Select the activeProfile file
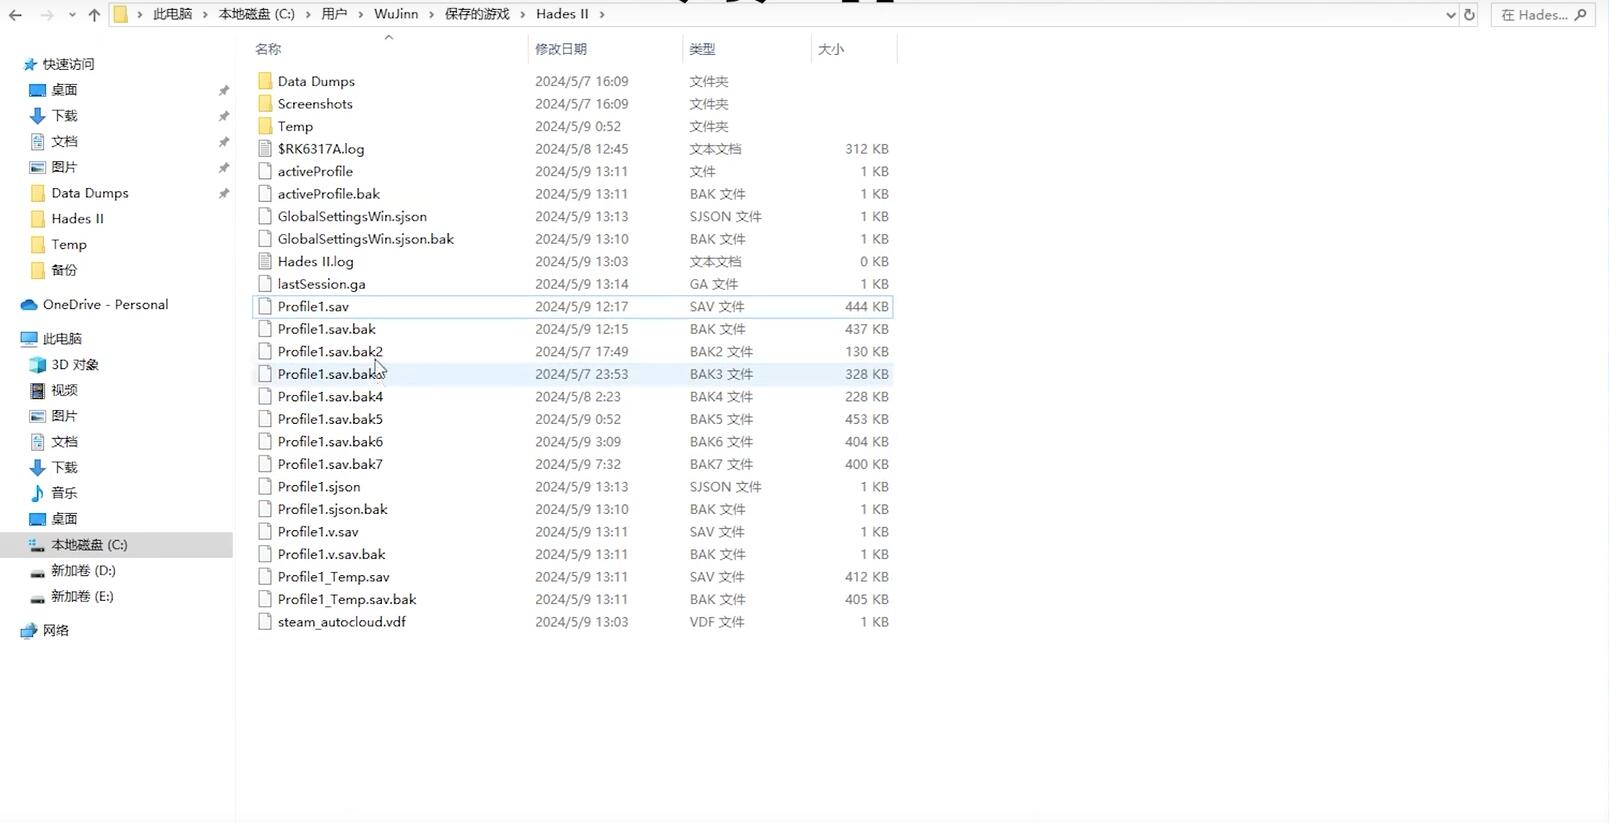The height and width of the screenshot is (823, 1609). click(315, 171)
